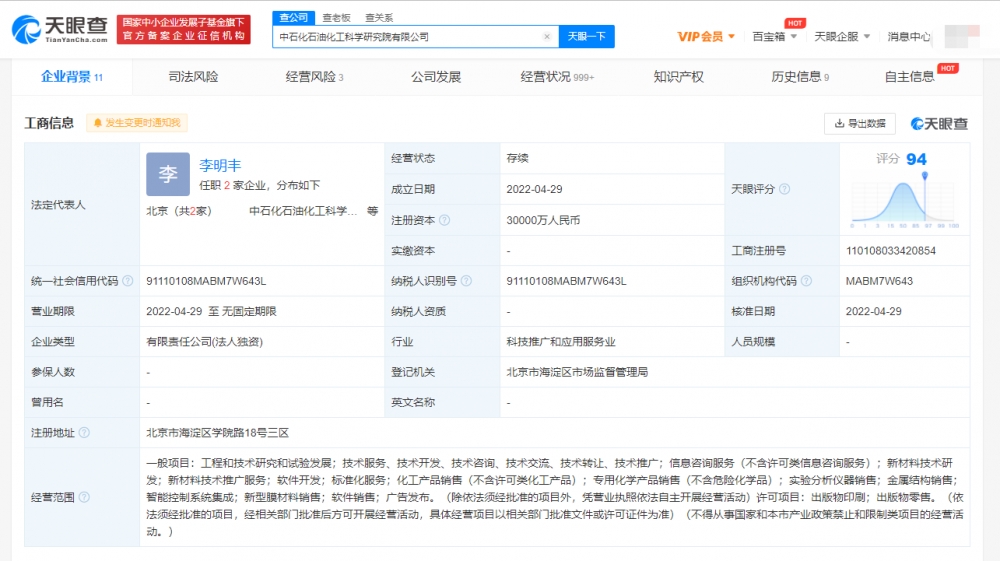Click the TianYanCha logo in header
The height and width of the screenshot is (561, 1000).
(59, 30)
